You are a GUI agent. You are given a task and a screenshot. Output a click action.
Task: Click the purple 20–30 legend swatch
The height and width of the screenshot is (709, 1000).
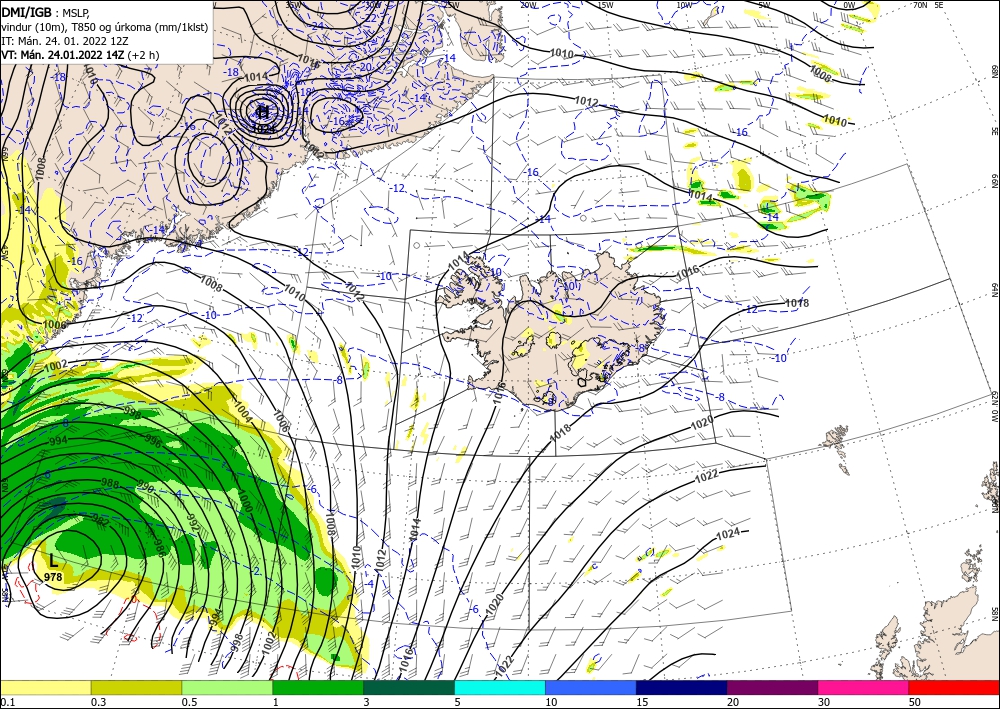pos(772,687)
